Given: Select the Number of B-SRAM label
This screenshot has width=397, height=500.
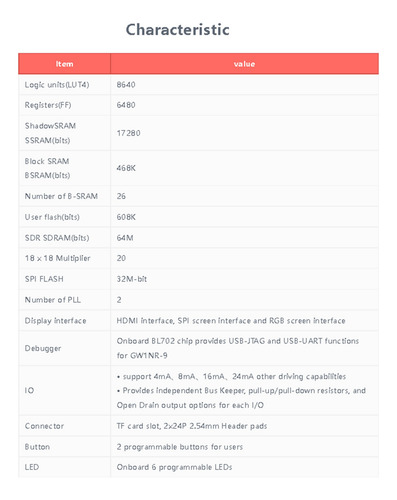Looking at the screenshot, I should coord(61,196).
